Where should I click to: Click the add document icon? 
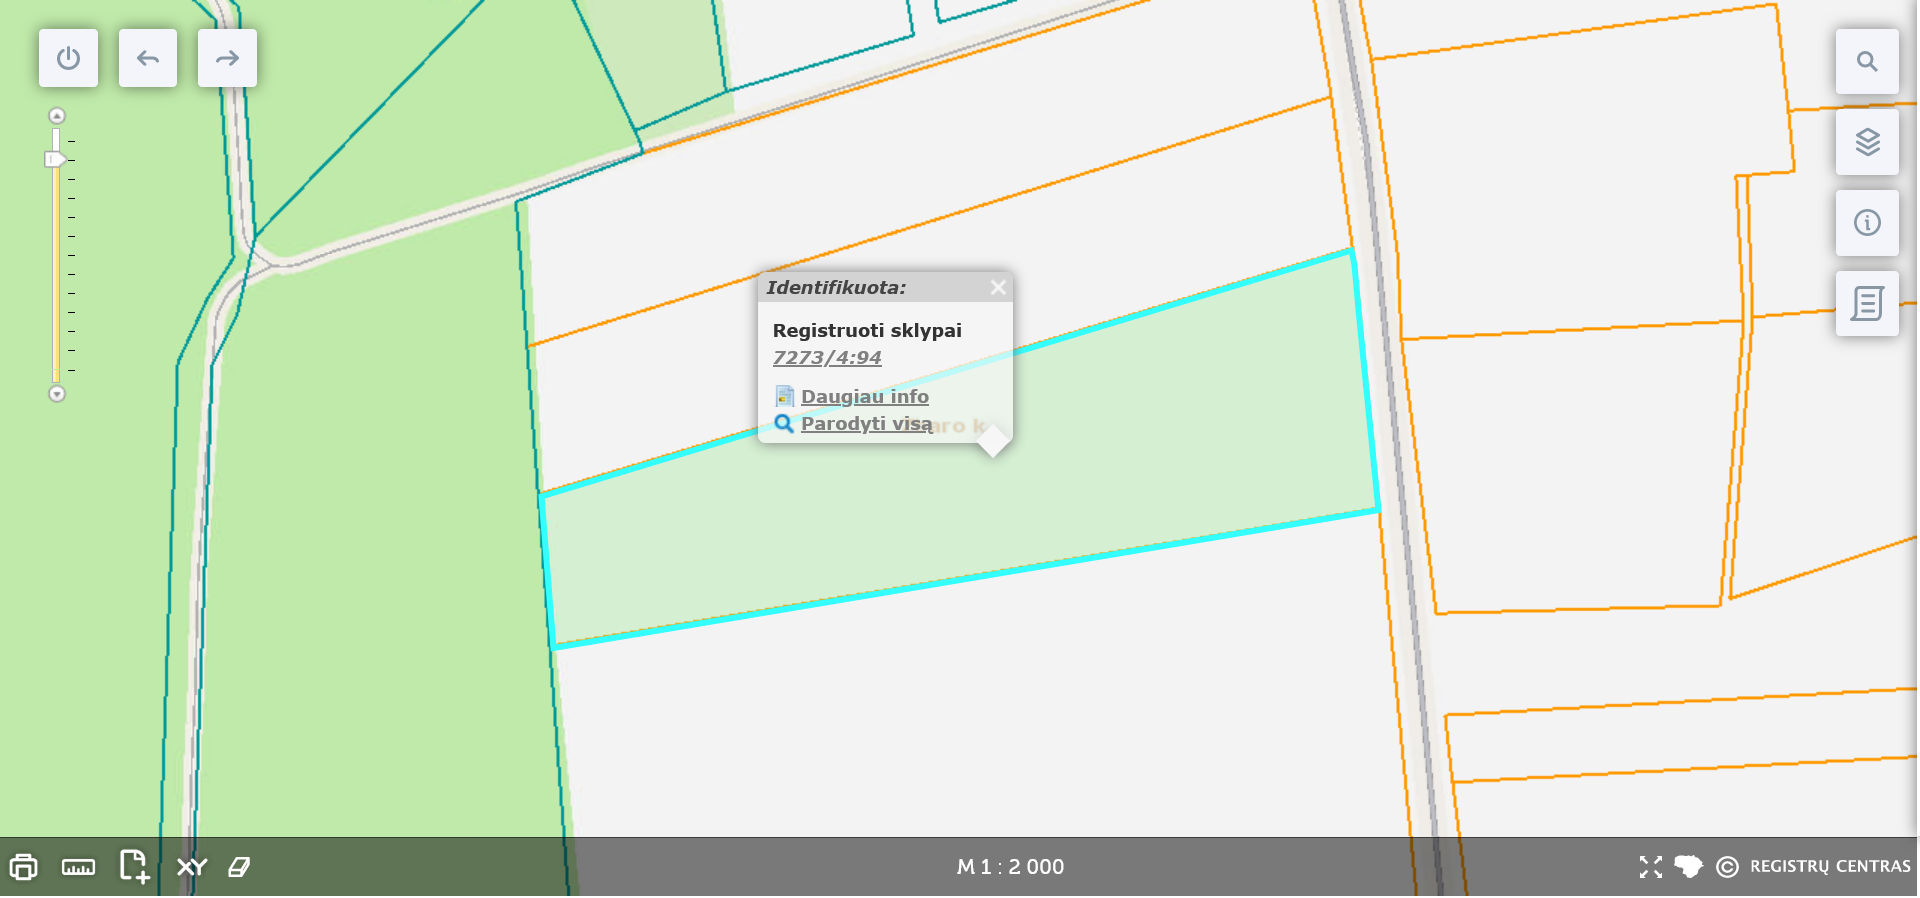[134, 866]
